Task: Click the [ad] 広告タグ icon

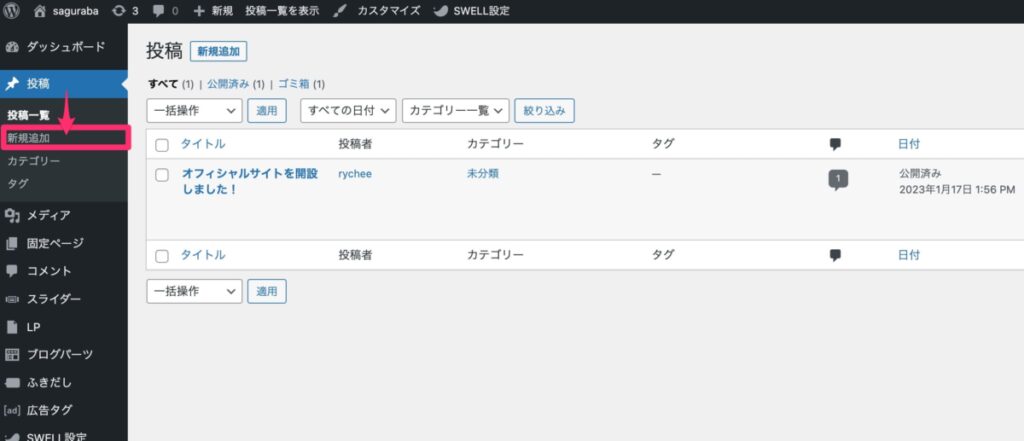Action: coord(12,410)
